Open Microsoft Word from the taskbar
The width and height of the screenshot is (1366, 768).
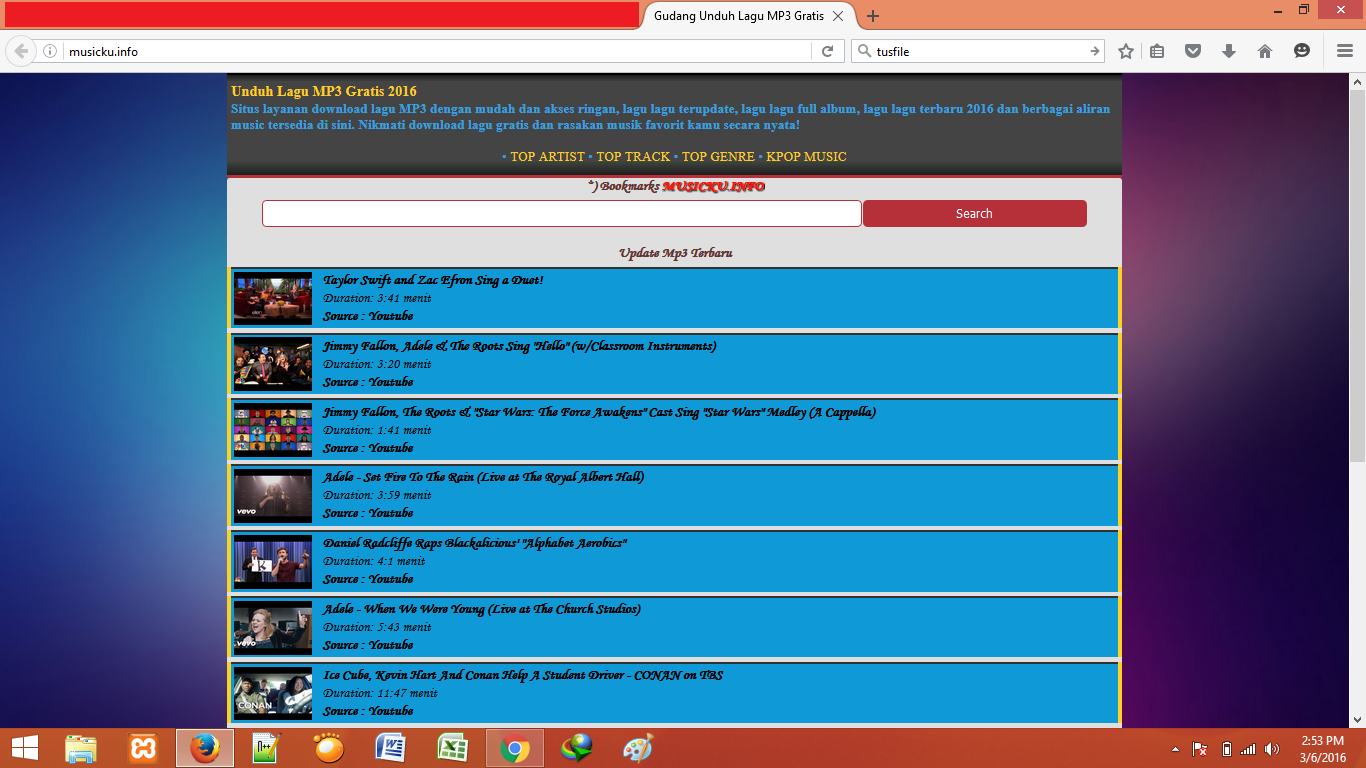click(x=391, y=748)
